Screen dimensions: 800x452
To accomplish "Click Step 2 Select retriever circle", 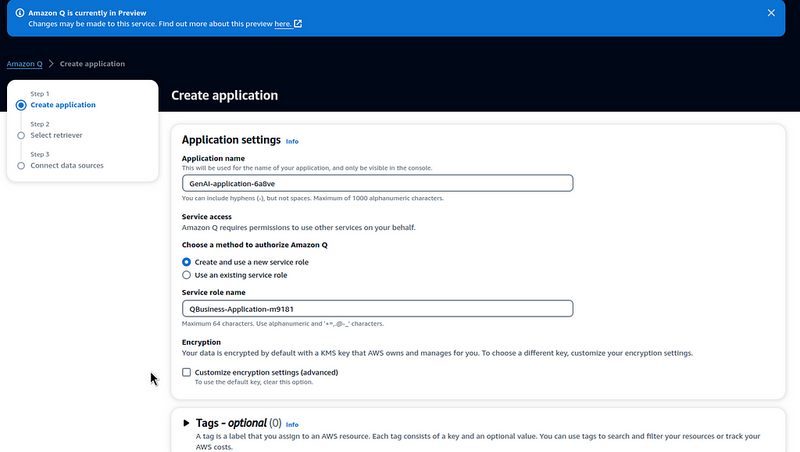I will [21, 135].
